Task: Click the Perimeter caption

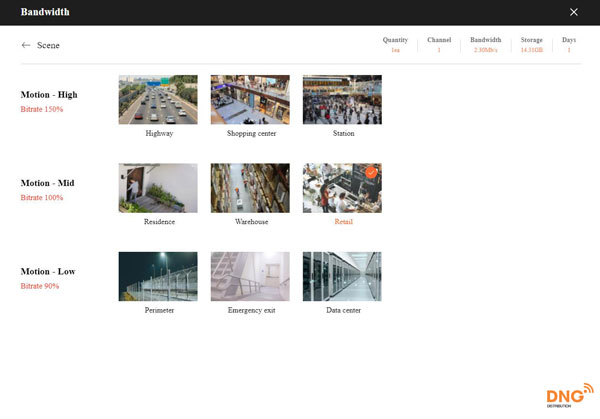Action: (159, 310)
